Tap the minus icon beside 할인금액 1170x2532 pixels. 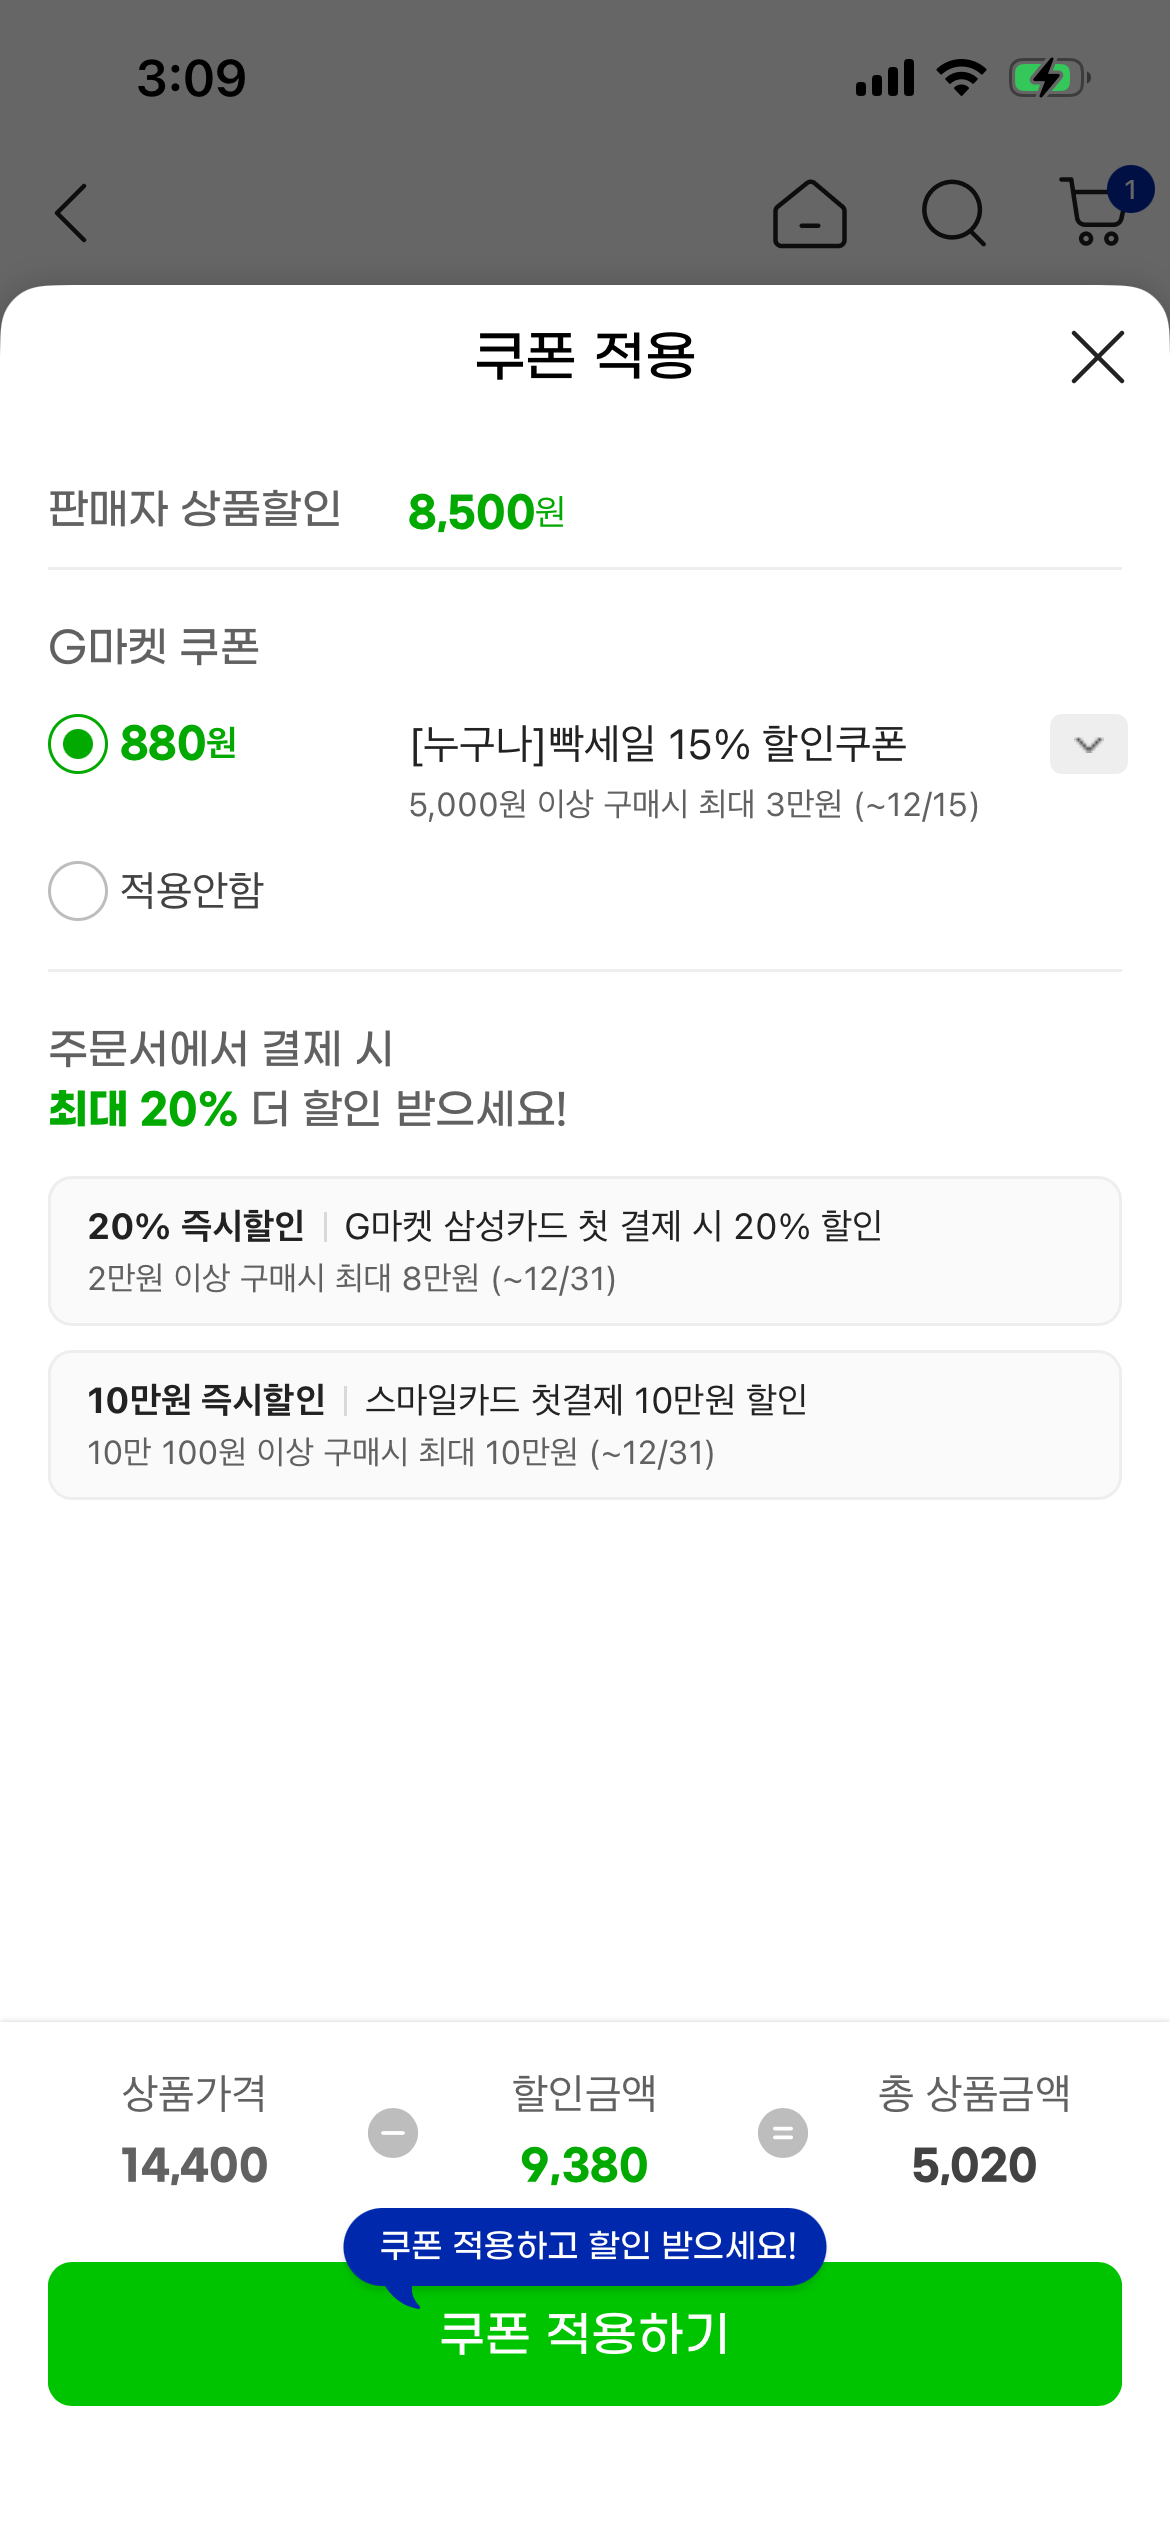coord(393,2133)
